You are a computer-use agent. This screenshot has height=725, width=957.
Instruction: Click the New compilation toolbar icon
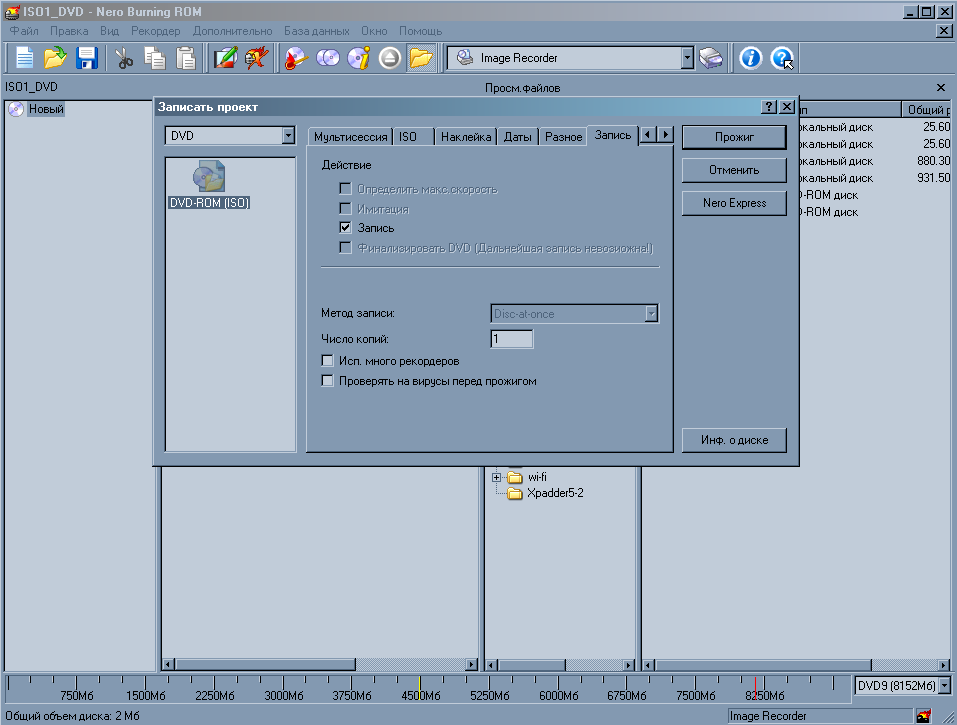click(x=24, y=58)
